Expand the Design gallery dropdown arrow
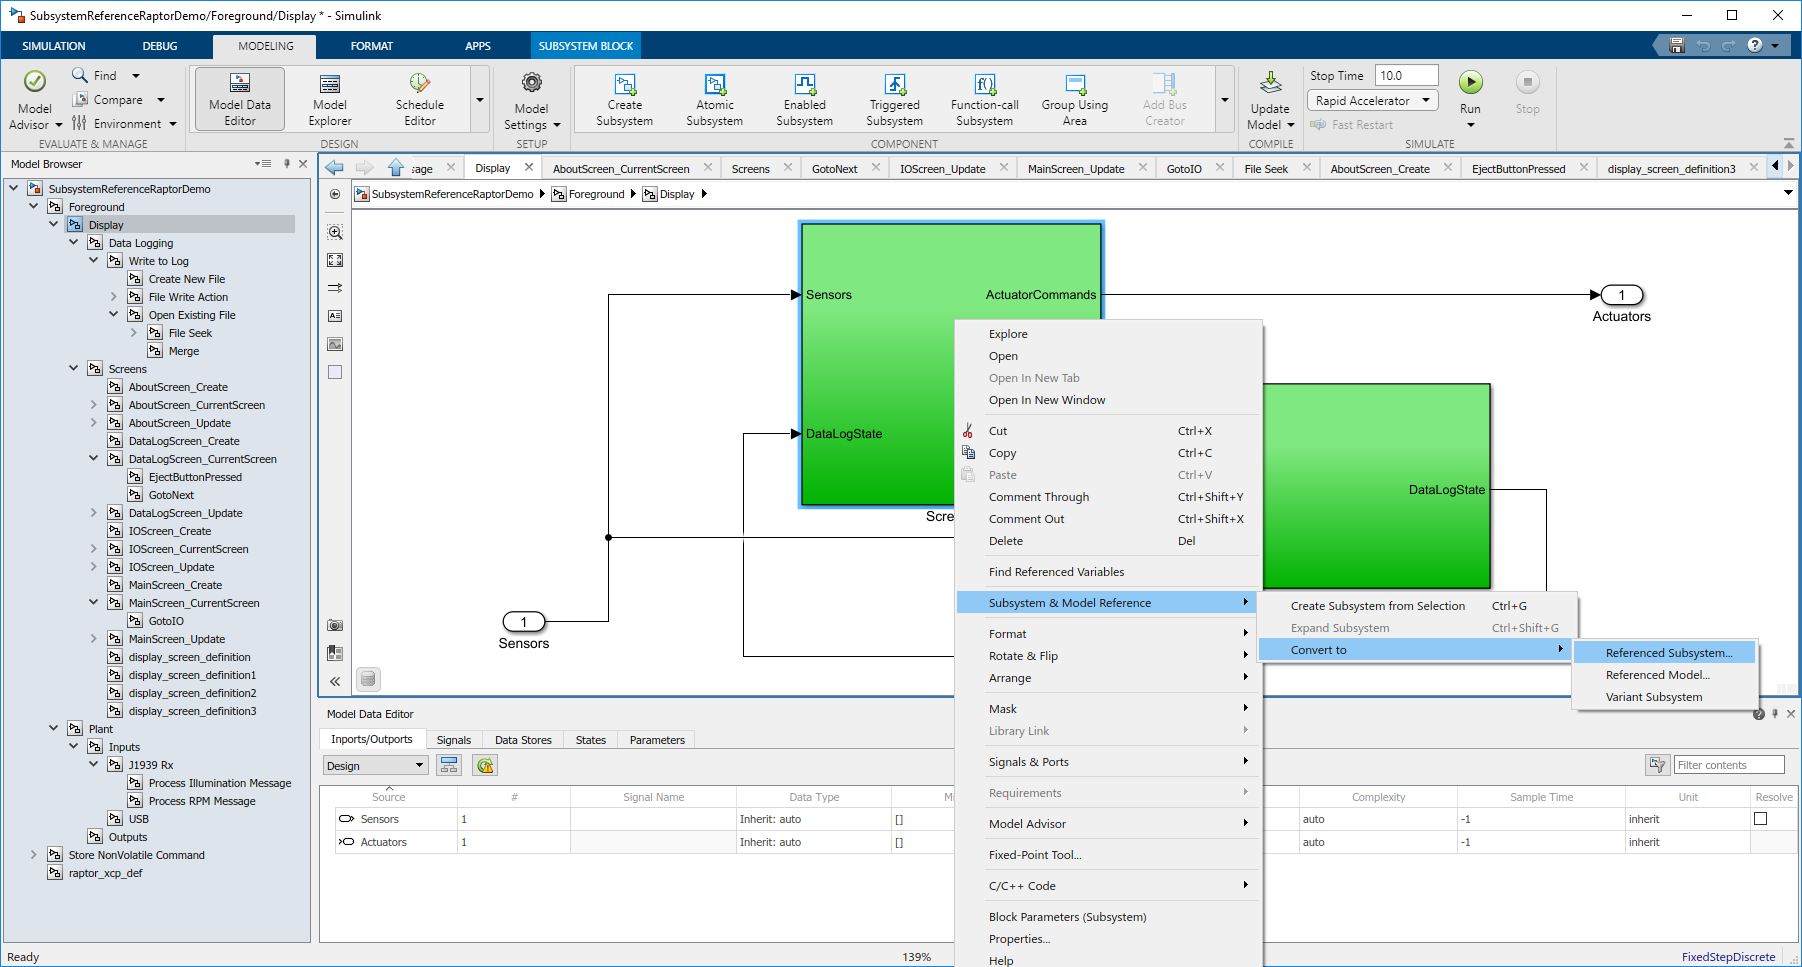Screen dimensions: 1802x967 coord(480,99)
